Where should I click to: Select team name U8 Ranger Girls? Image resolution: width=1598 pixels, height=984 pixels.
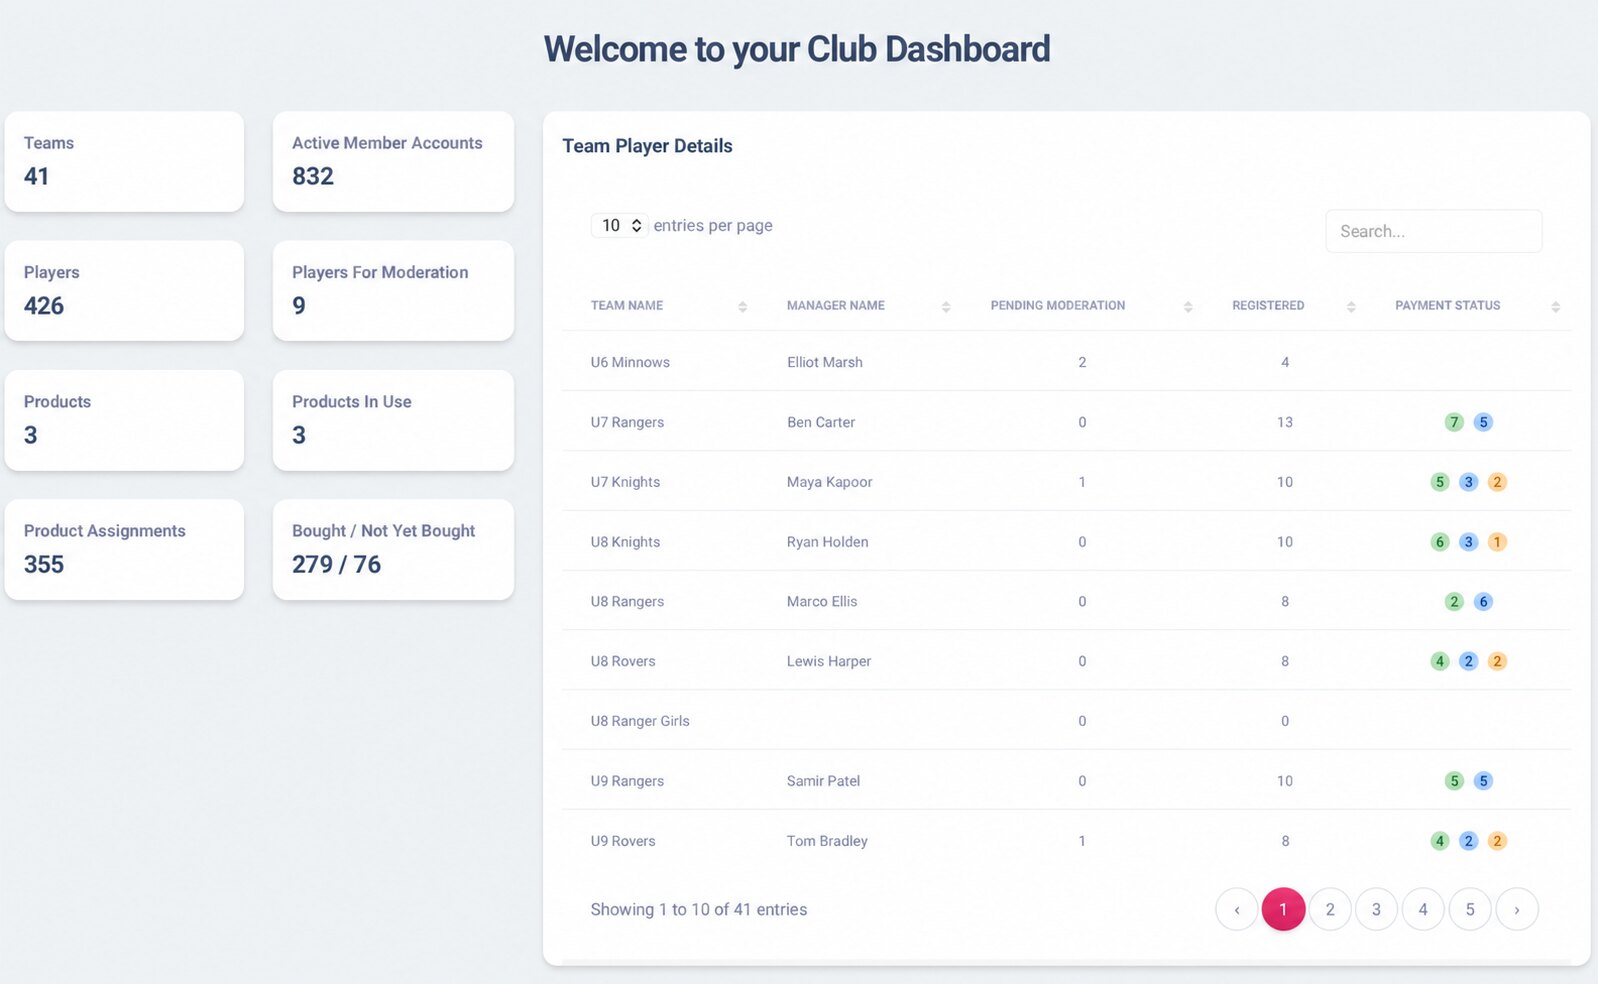[x=640, y=721]
